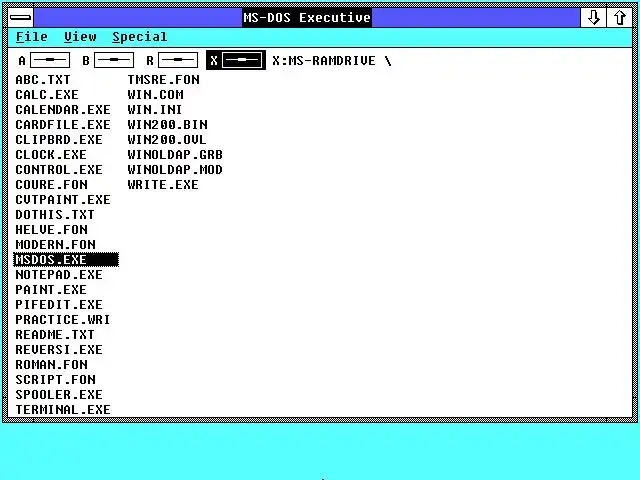Select CVTPAINT.EXE file

(x=63, y=200)
